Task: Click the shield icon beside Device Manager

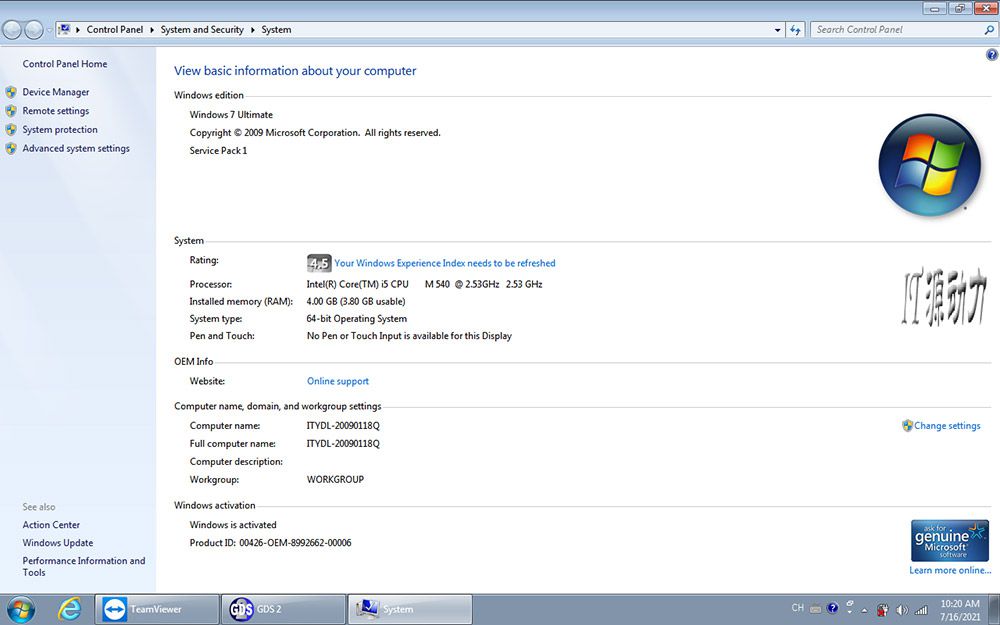Action: (x=11, y=92)
